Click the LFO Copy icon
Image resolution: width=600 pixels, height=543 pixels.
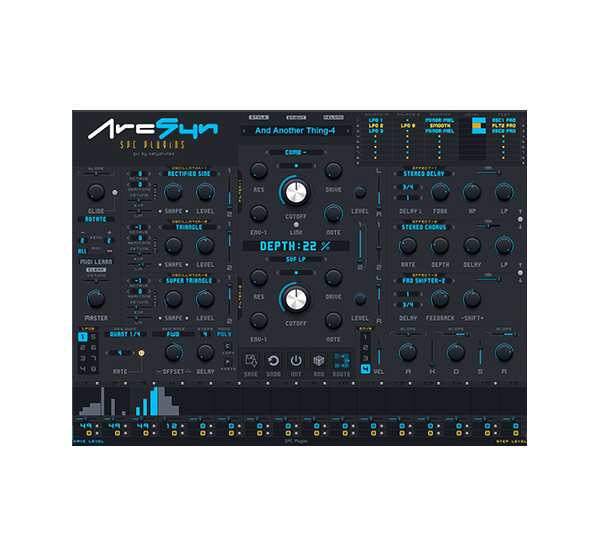(x=228, y=346)
